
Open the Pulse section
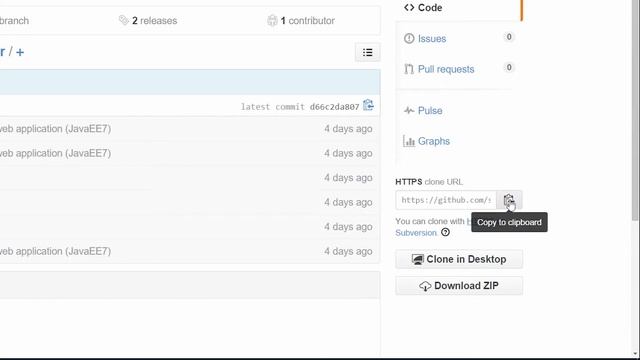click(x=430, y=111)
